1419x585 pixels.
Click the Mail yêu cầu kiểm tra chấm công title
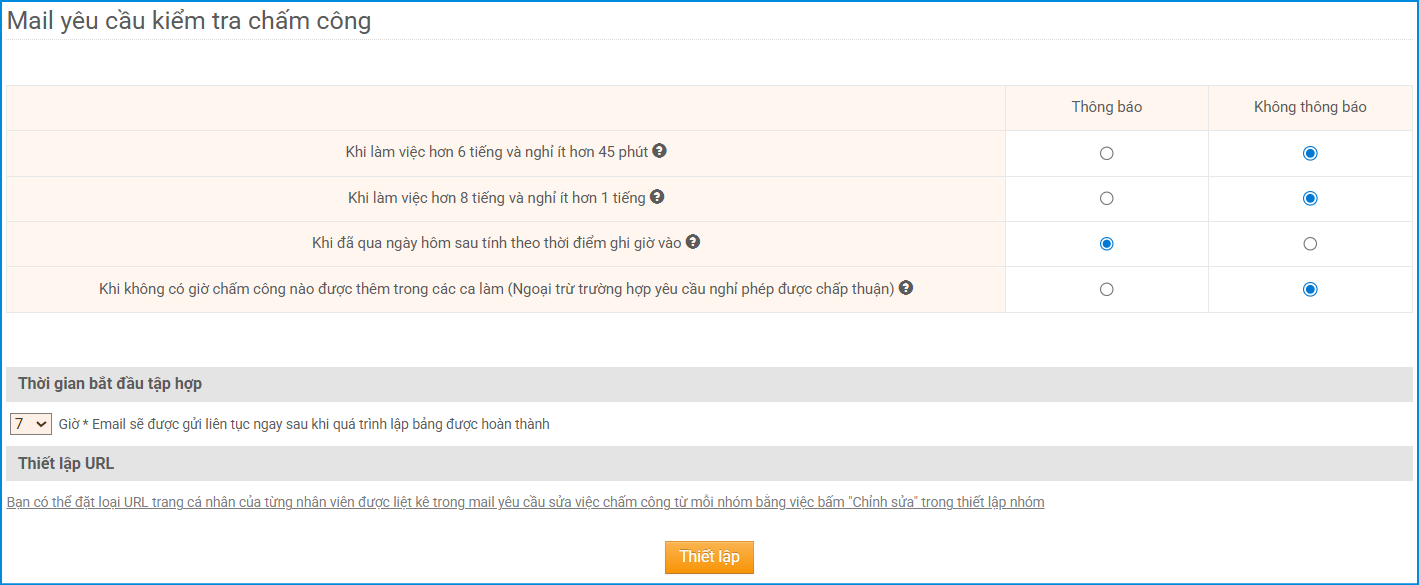[x=189, y=21]
